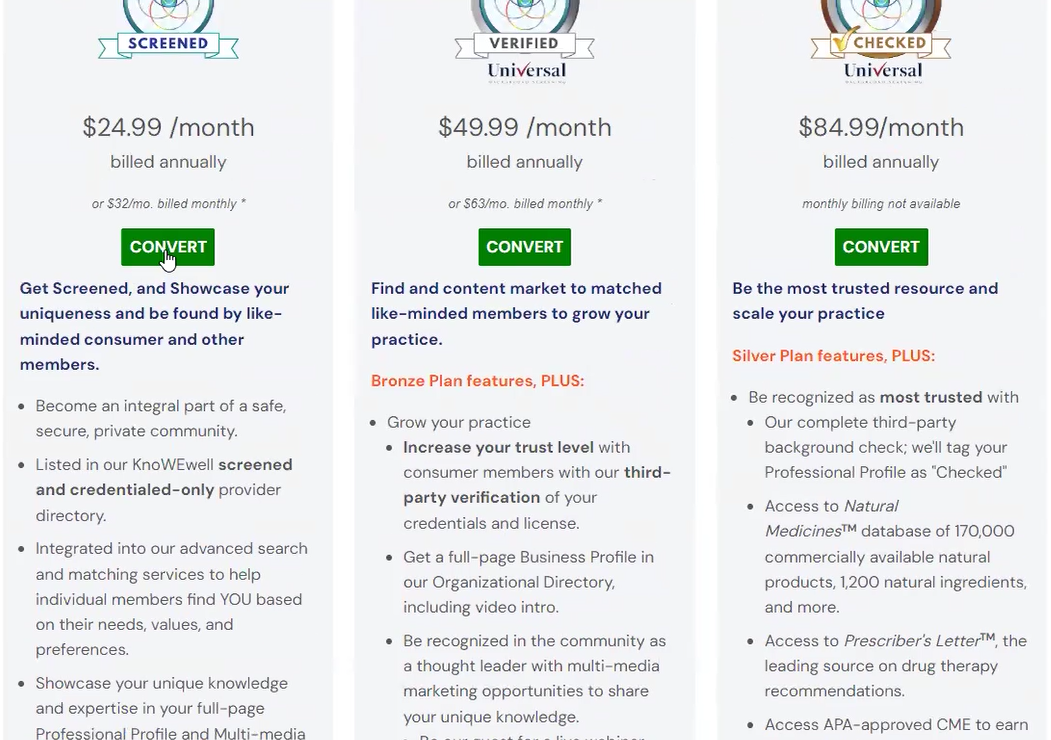The image size is (1051, 740).
Task: Click the Checked Universal badge icon
Action: click(881, 42)
